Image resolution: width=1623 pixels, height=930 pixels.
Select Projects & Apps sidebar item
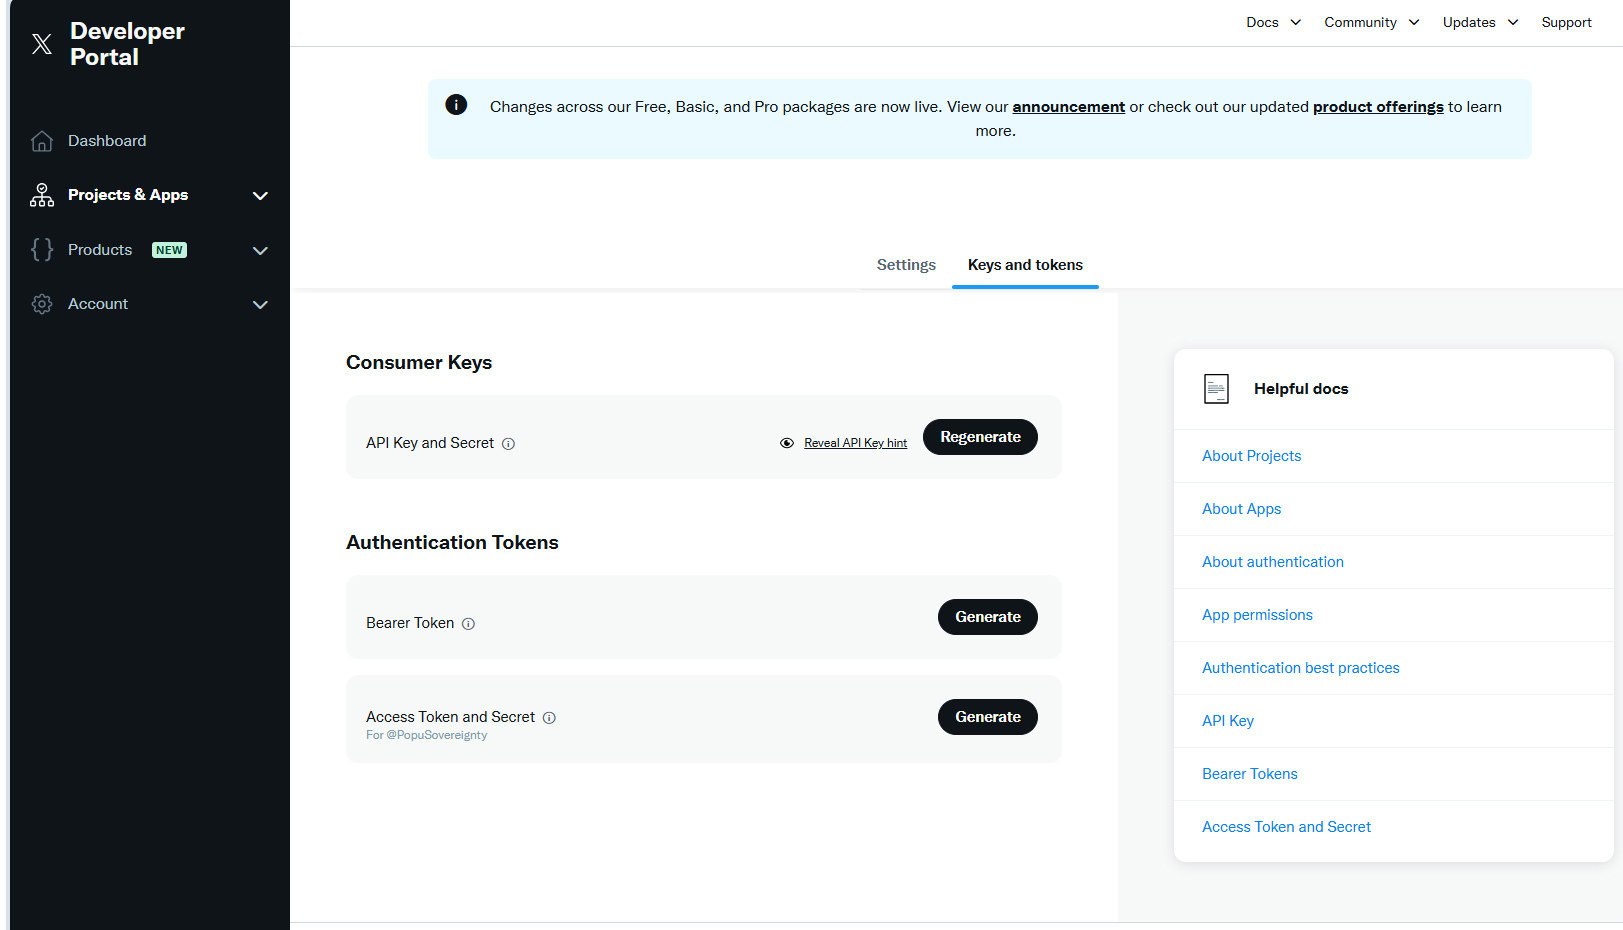(x=128, y=195)
